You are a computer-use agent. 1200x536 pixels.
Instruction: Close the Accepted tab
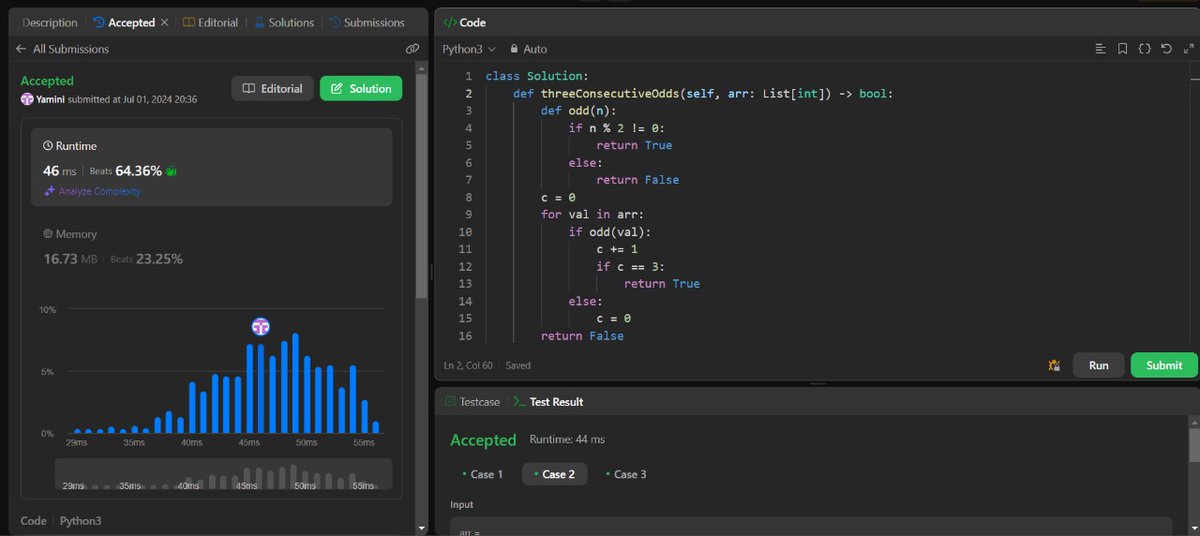pyautogui.click(x=165, y=22)
